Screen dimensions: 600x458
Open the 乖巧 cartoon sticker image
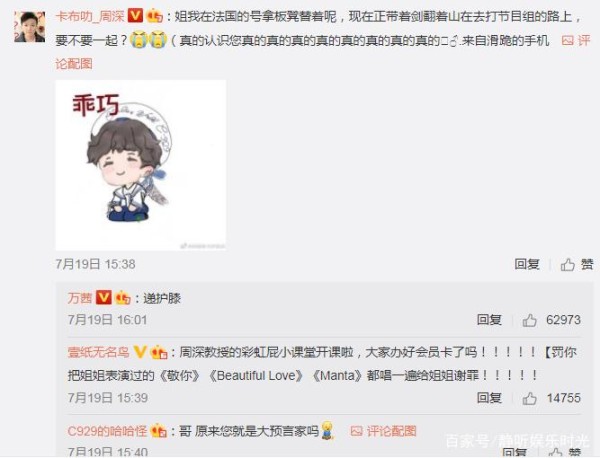pos(141,165)
